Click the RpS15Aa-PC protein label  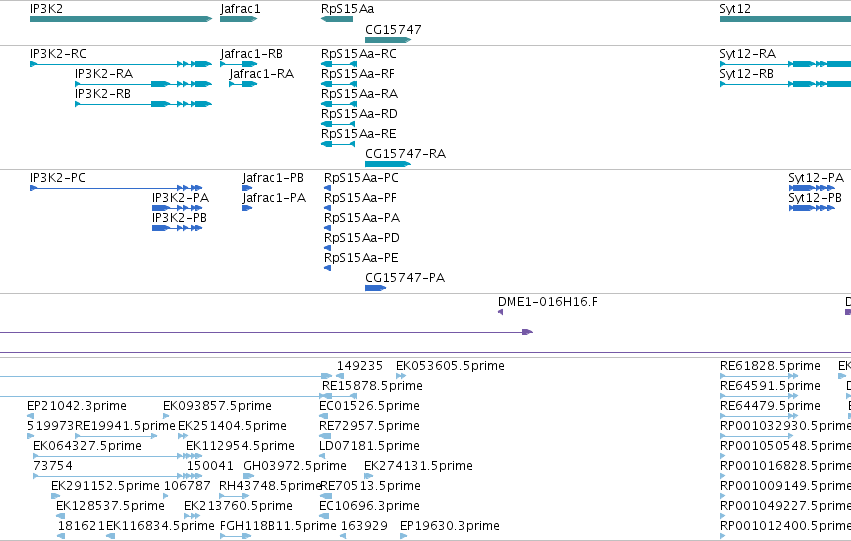[361, 178]
